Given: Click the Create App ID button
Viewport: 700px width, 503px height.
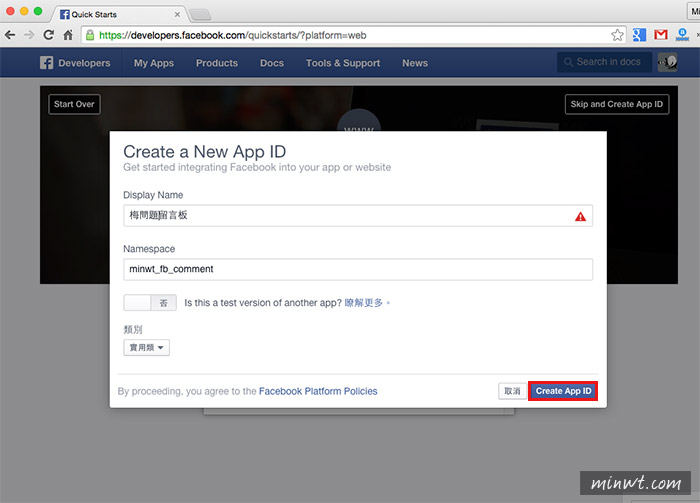Looking at the screenshot, I should 563,391.
